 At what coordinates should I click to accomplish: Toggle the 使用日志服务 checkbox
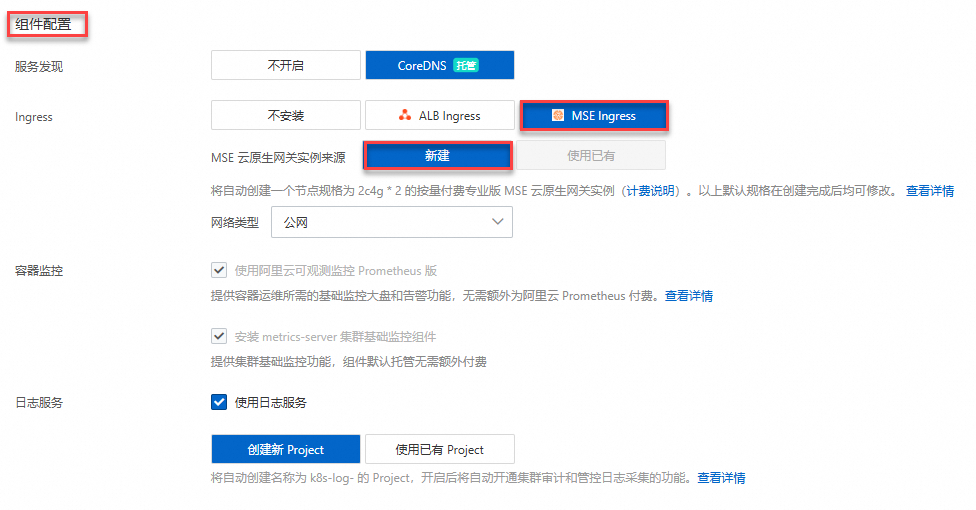click(x=218, y=402)
